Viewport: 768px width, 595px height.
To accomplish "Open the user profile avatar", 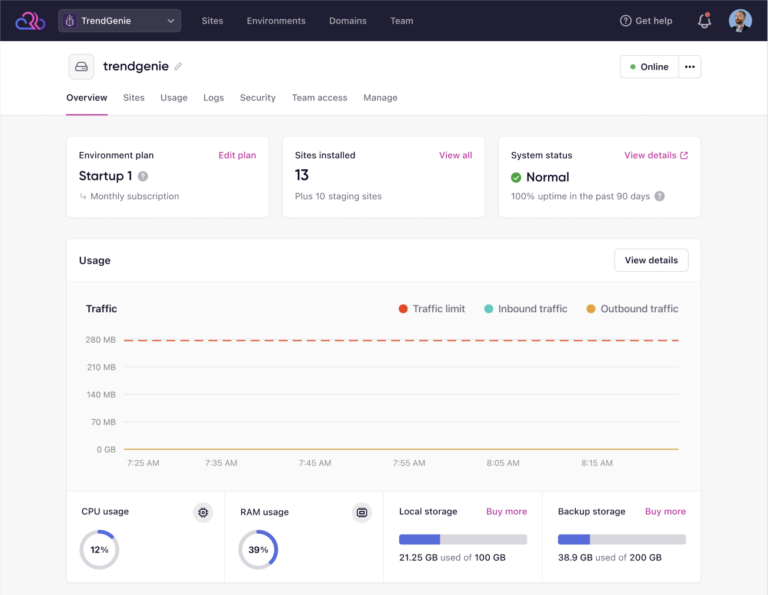I will [740, 21].
